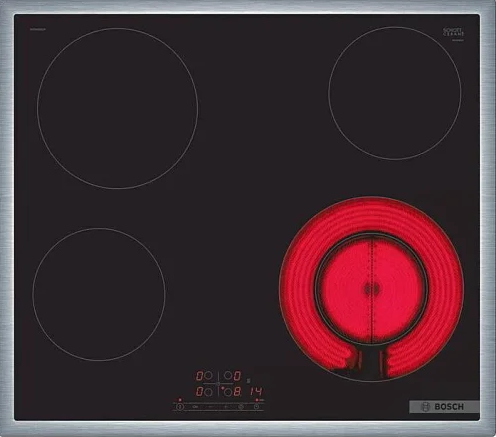Select the front-right zone selector circle
The height and width of the screenshot is (437, 496).
click(228, 392)
